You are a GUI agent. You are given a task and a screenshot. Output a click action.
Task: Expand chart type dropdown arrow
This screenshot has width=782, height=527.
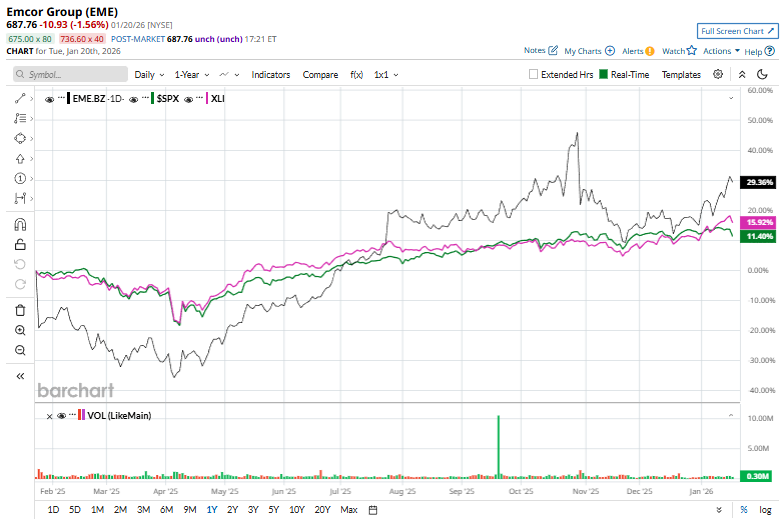(237, 75)
